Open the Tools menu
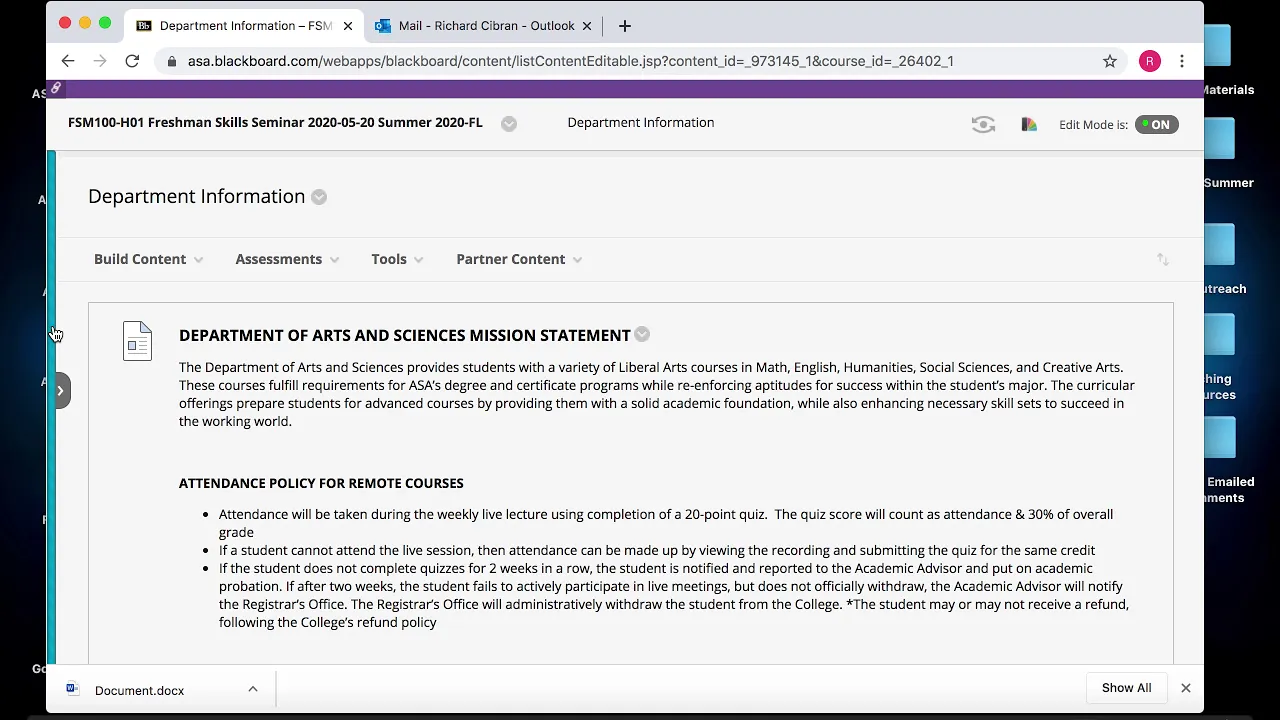This screenshot has width=1280, height=720. coord(397,259)
